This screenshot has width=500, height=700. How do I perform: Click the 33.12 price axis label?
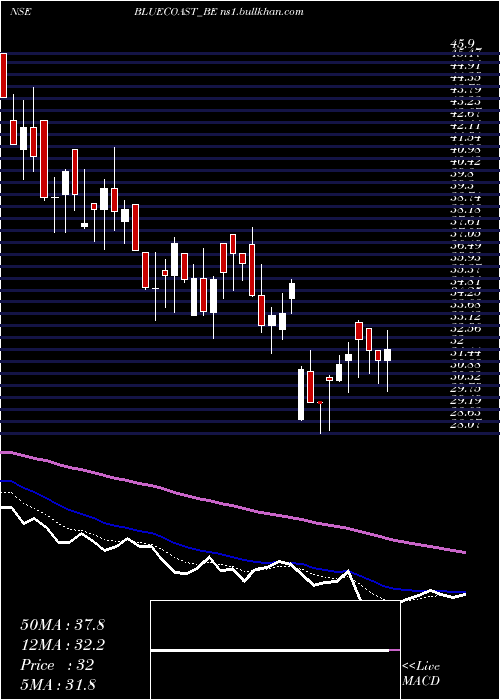466,318
